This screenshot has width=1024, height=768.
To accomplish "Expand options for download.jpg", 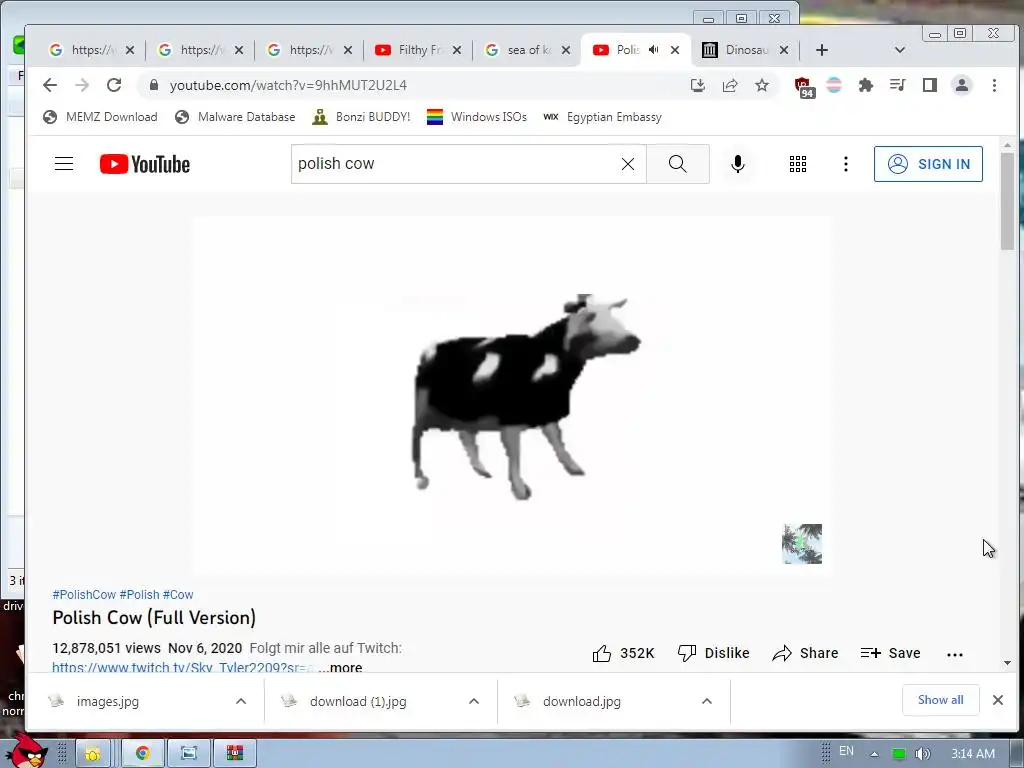I will (x=707, y=701).
